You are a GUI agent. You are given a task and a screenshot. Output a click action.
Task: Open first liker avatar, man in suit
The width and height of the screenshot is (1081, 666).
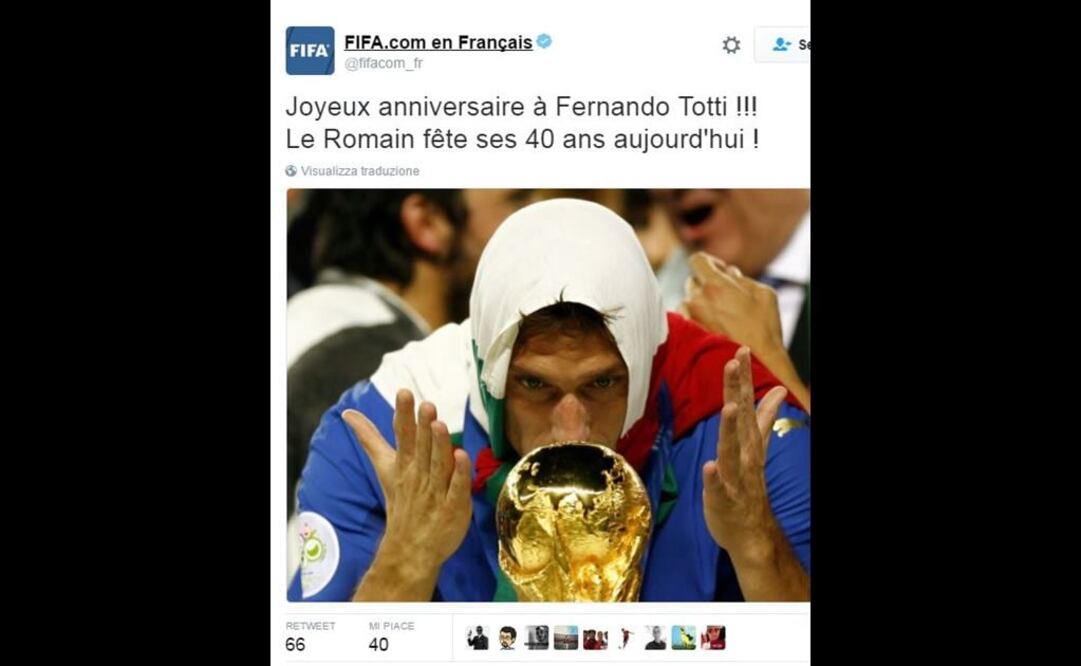(477, 638)
